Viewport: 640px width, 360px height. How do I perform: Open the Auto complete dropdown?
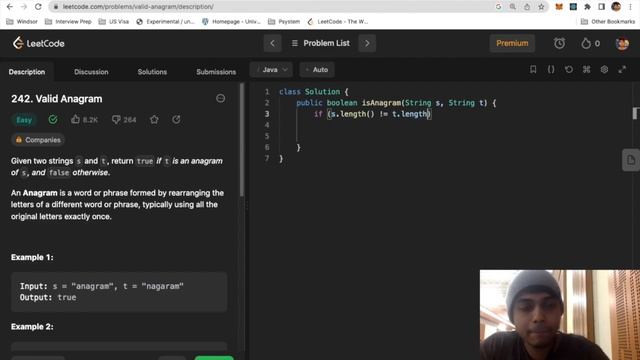317,70
